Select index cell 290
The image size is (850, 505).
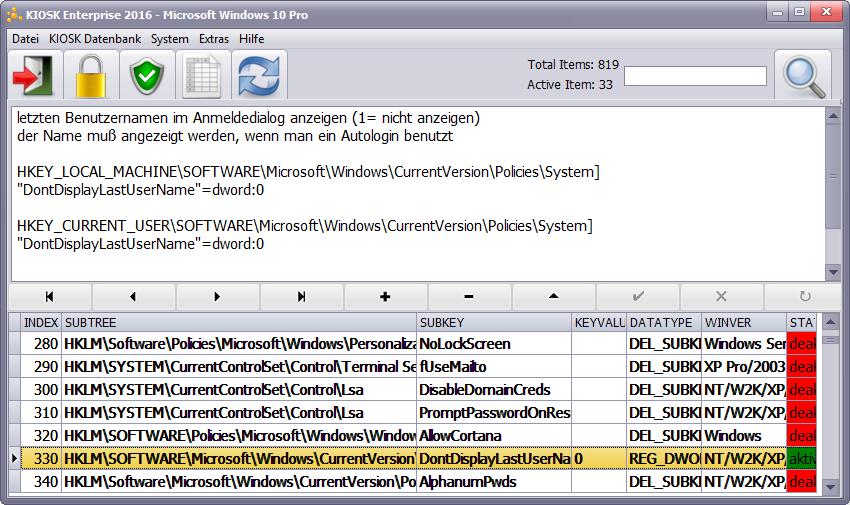click(41, 367)
